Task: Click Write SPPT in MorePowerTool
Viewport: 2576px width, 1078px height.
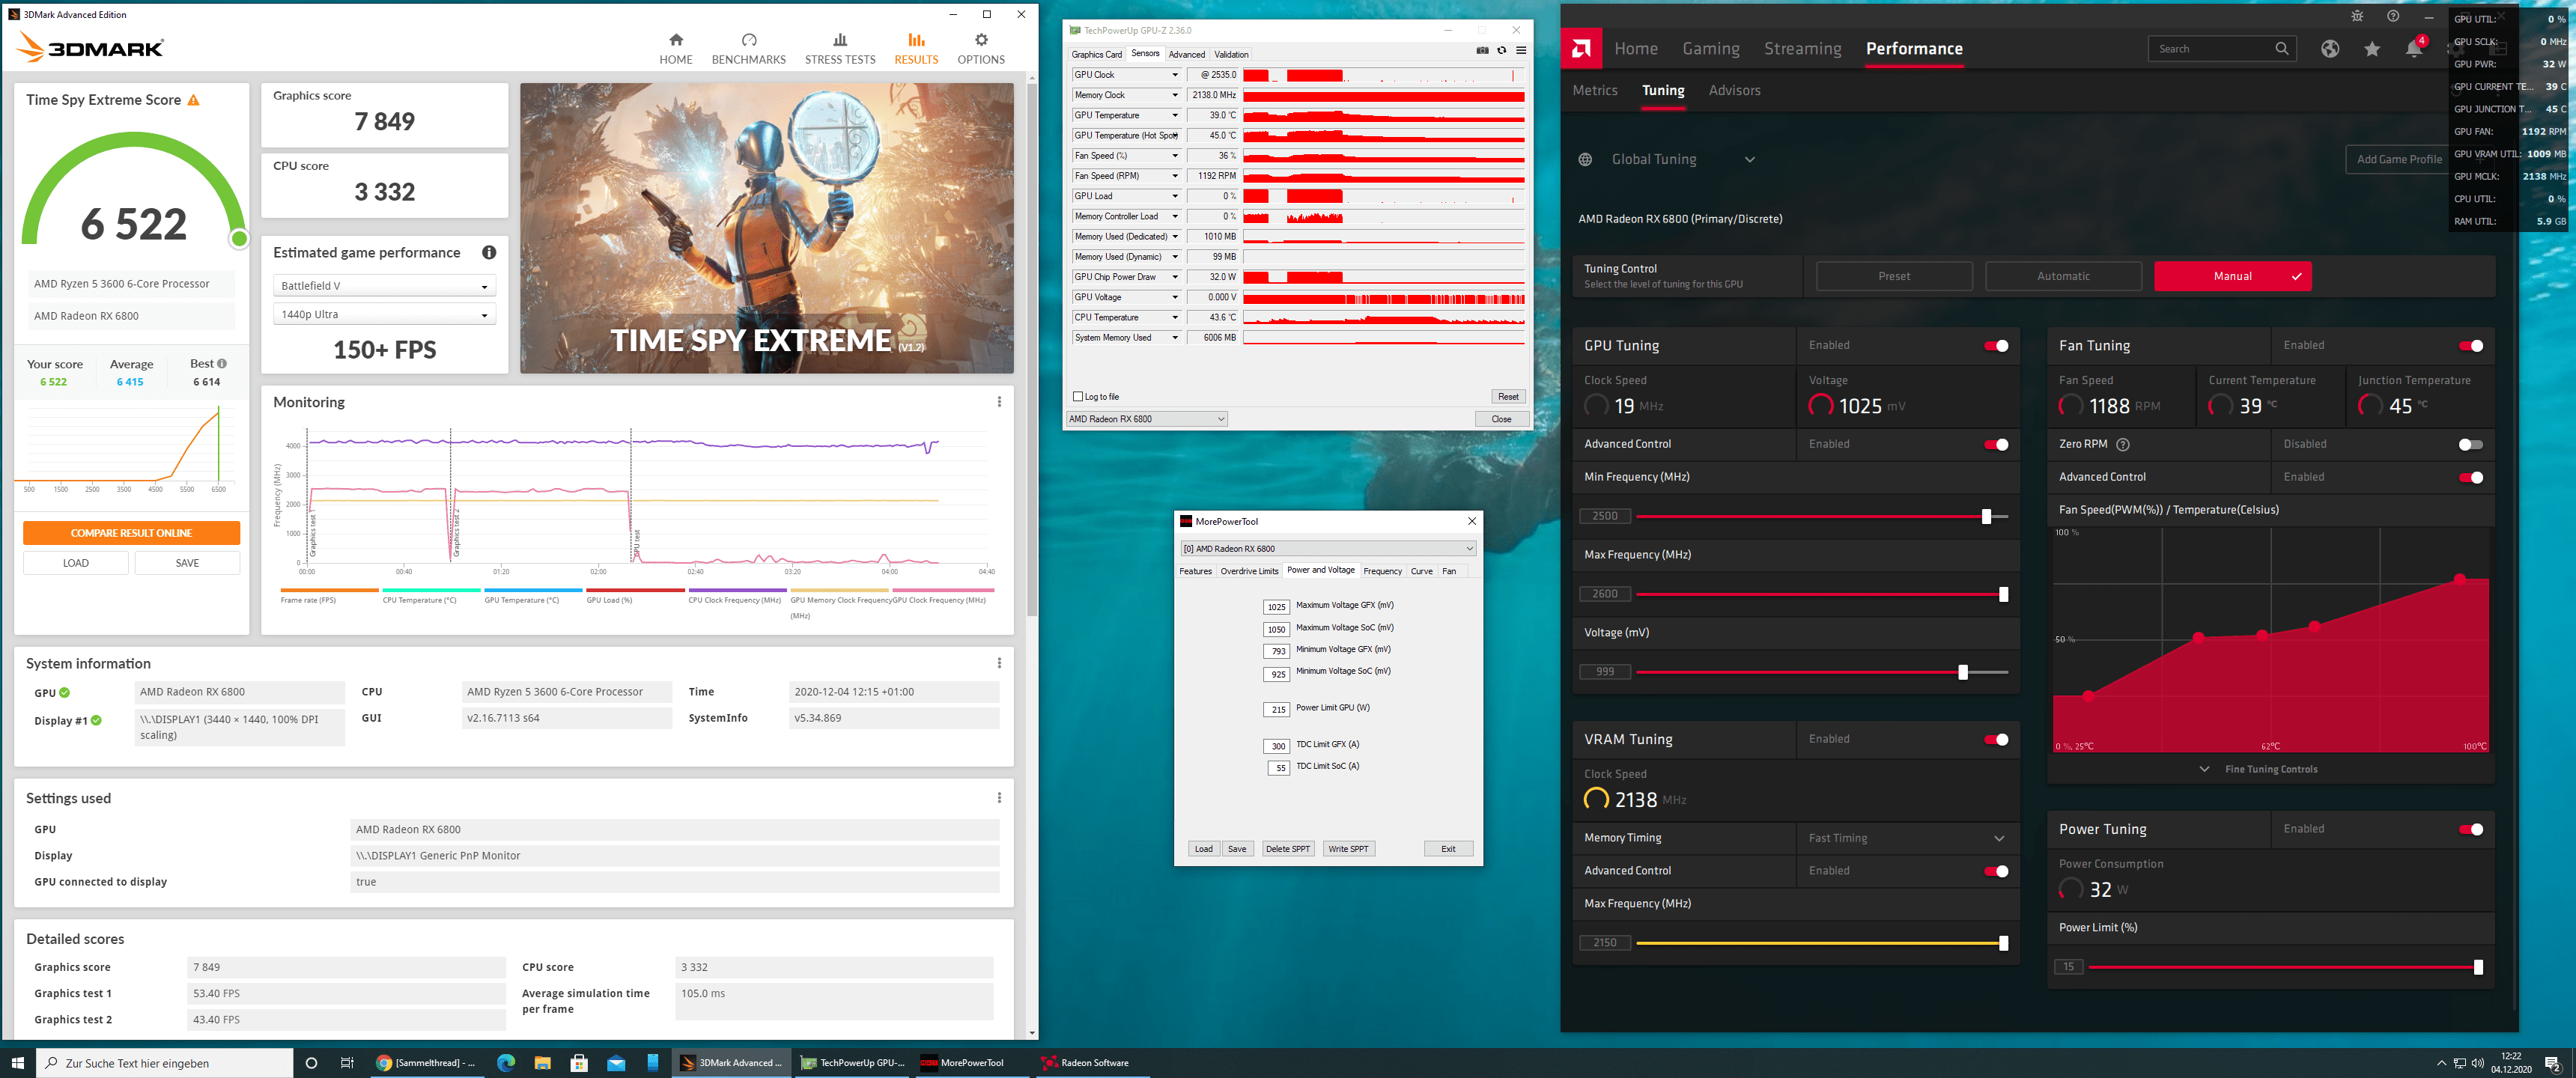Action: (1347, 849)
